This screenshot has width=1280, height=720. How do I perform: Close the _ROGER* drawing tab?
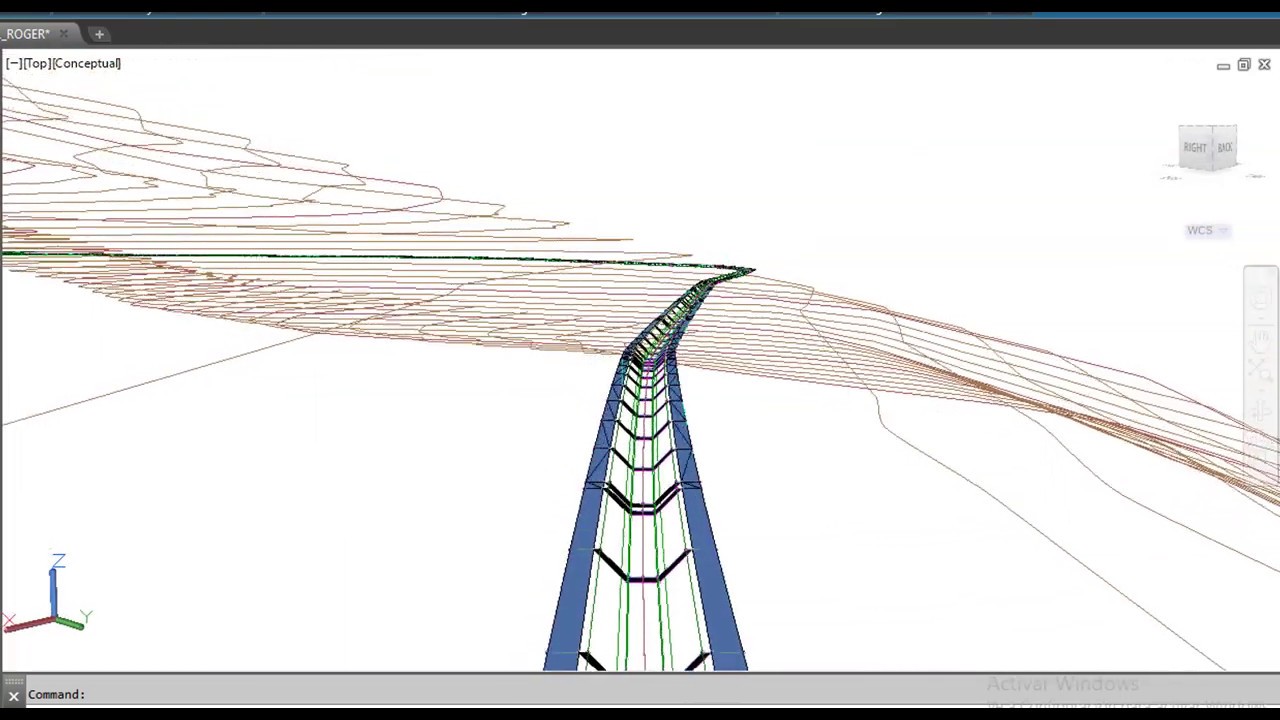[x=63, y=34]
